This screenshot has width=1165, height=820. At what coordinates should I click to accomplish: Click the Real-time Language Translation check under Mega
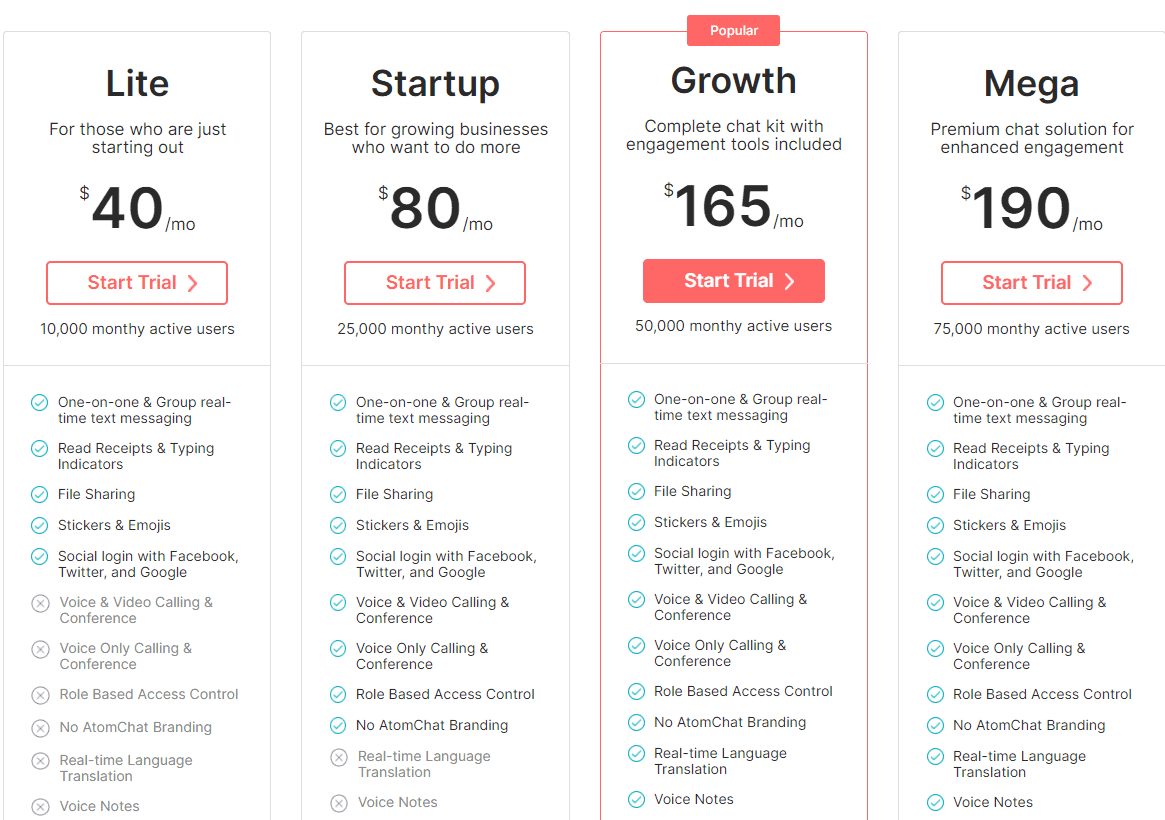point(935,757)
